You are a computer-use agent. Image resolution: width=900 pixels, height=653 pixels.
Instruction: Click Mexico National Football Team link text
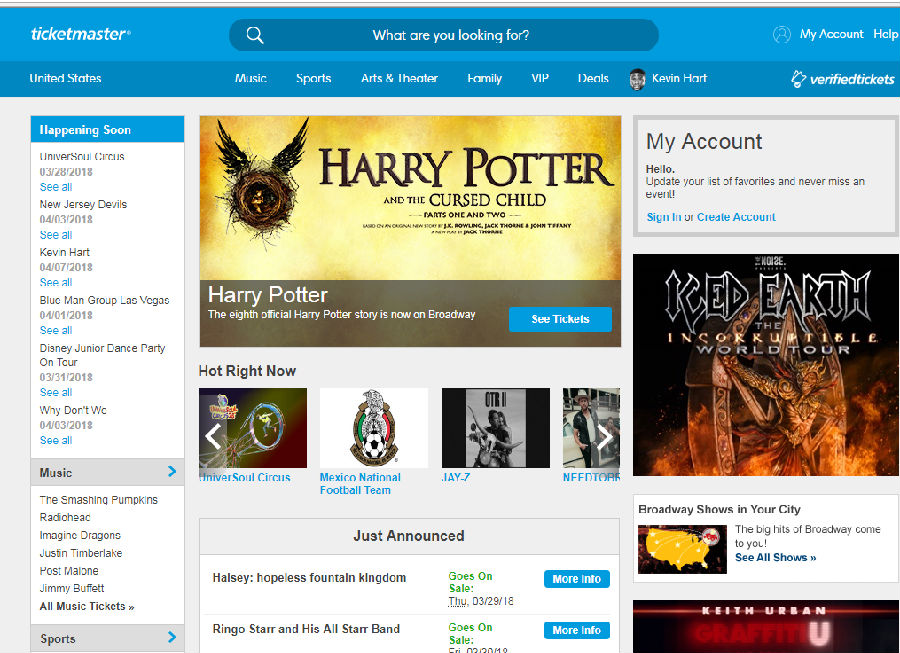pyautogui.click(x=360, y=484)
